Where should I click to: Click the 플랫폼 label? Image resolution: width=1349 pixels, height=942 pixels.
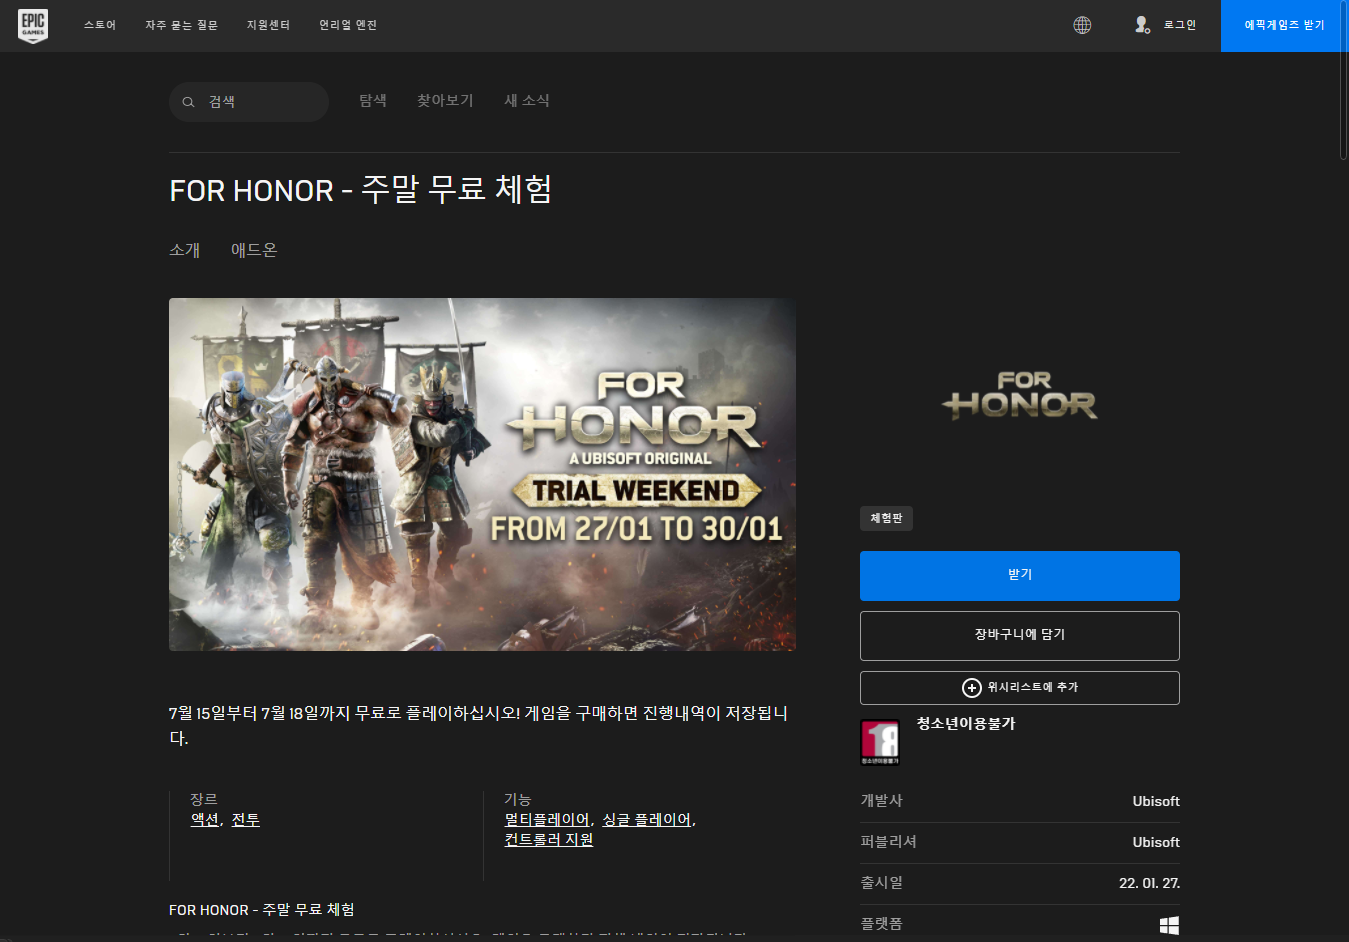882,924
